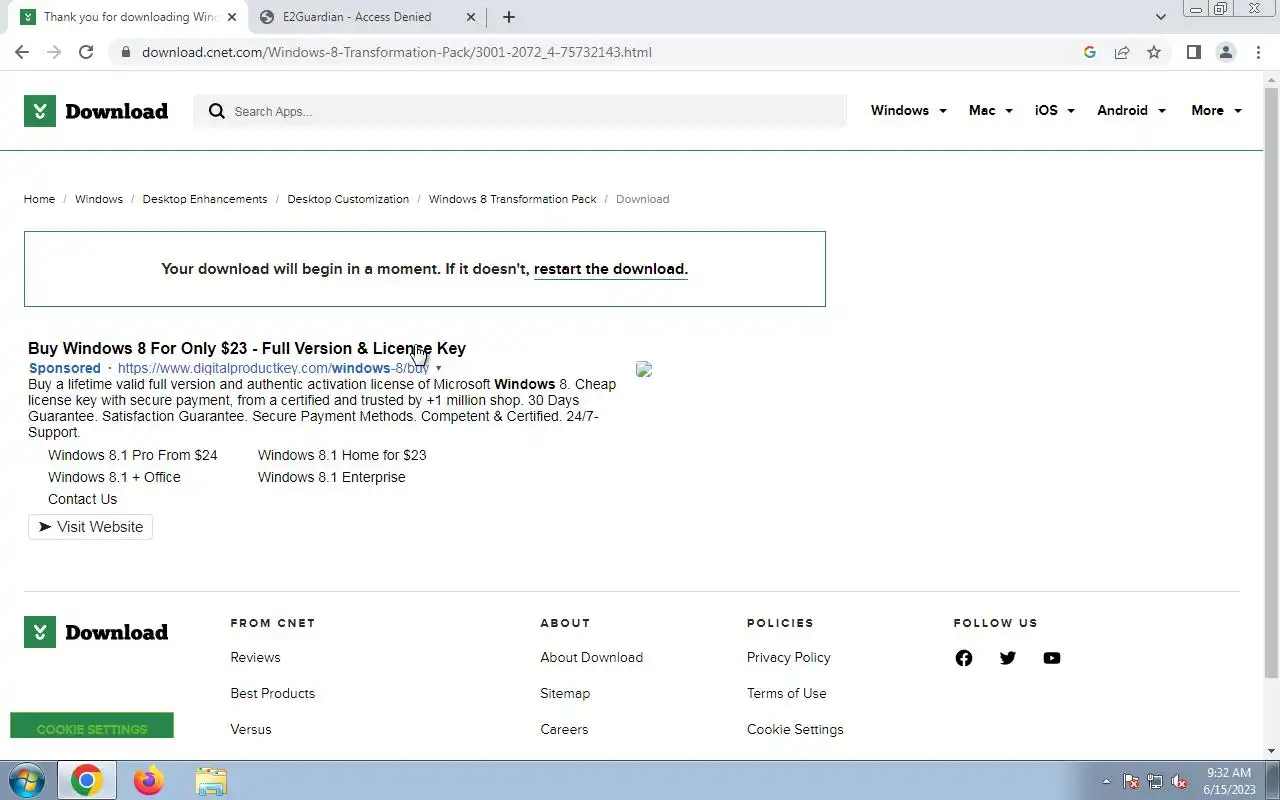Open the Versus footer link
Image resolution: width=1280 pixels, height=800 pixels.
coord(250,729)
